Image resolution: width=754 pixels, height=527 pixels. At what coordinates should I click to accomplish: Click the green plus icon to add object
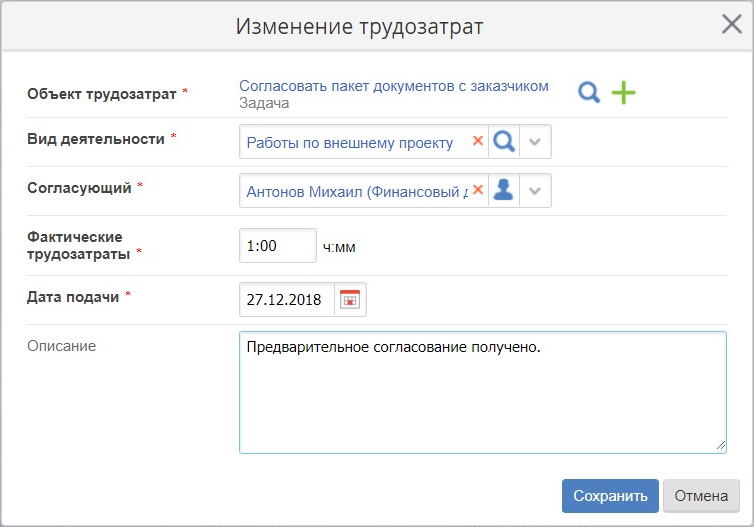click(624, 93)
